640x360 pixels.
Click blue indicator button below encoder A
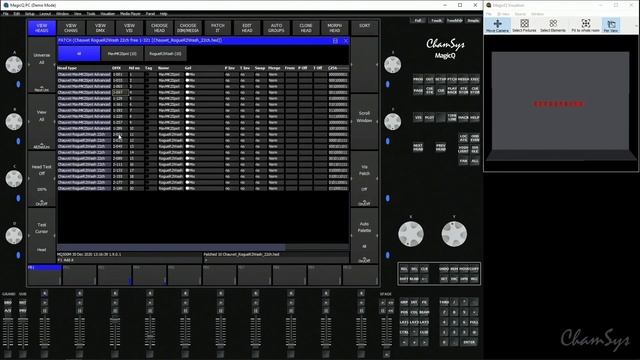coord(18,84)
